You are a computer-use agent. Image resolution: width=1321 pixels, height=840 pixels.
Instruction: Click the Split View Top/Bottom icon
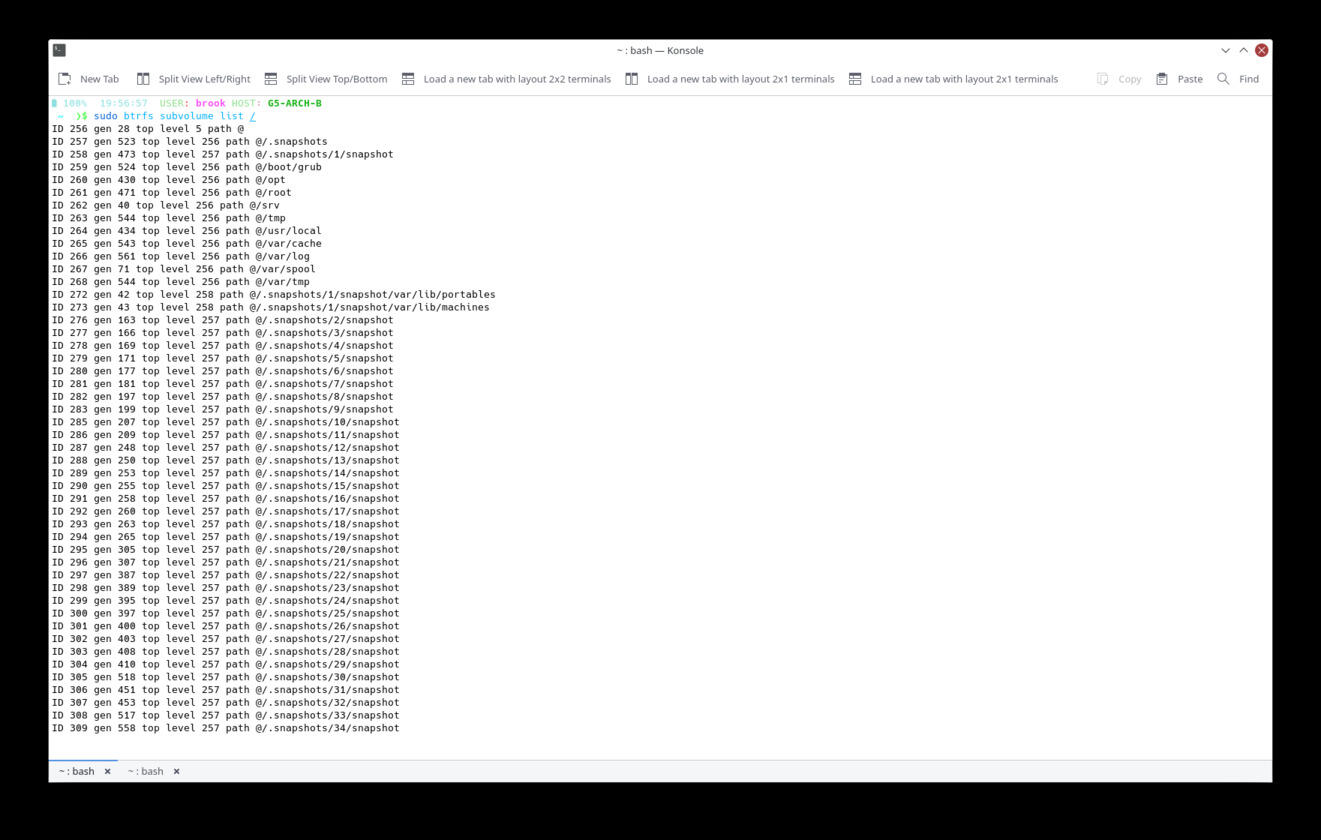271,79
